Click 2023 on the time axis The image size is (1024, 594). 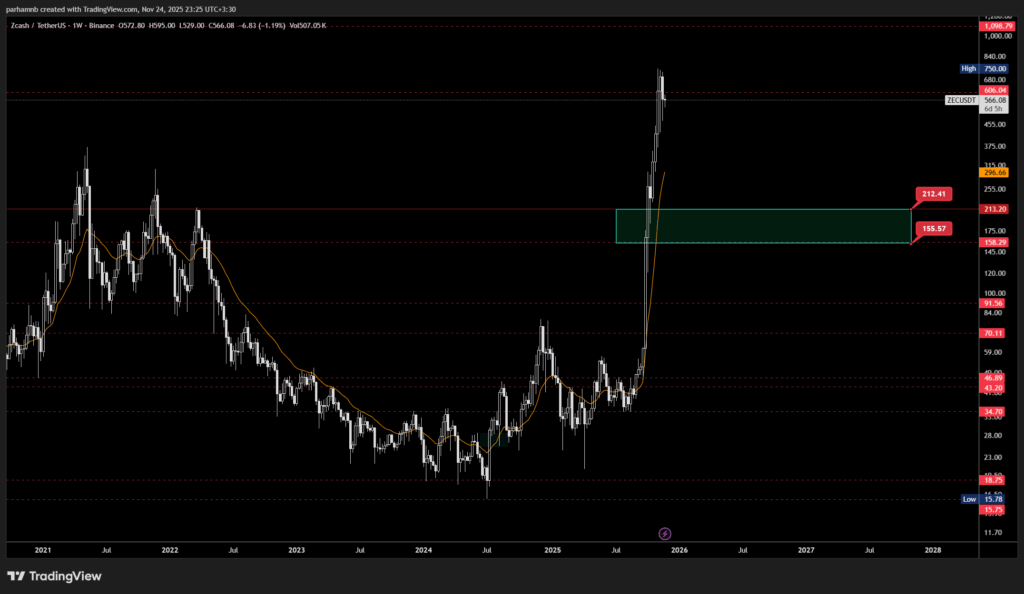coord(296,549)
